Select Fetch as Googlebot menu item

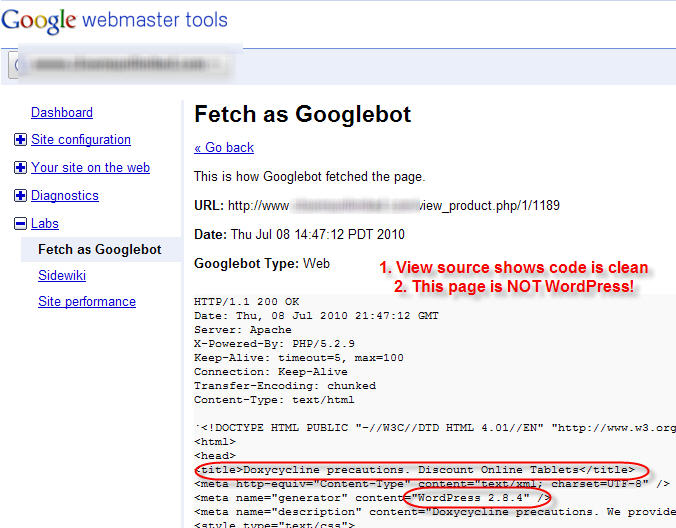pyautogui.click(x=100, y=250)
